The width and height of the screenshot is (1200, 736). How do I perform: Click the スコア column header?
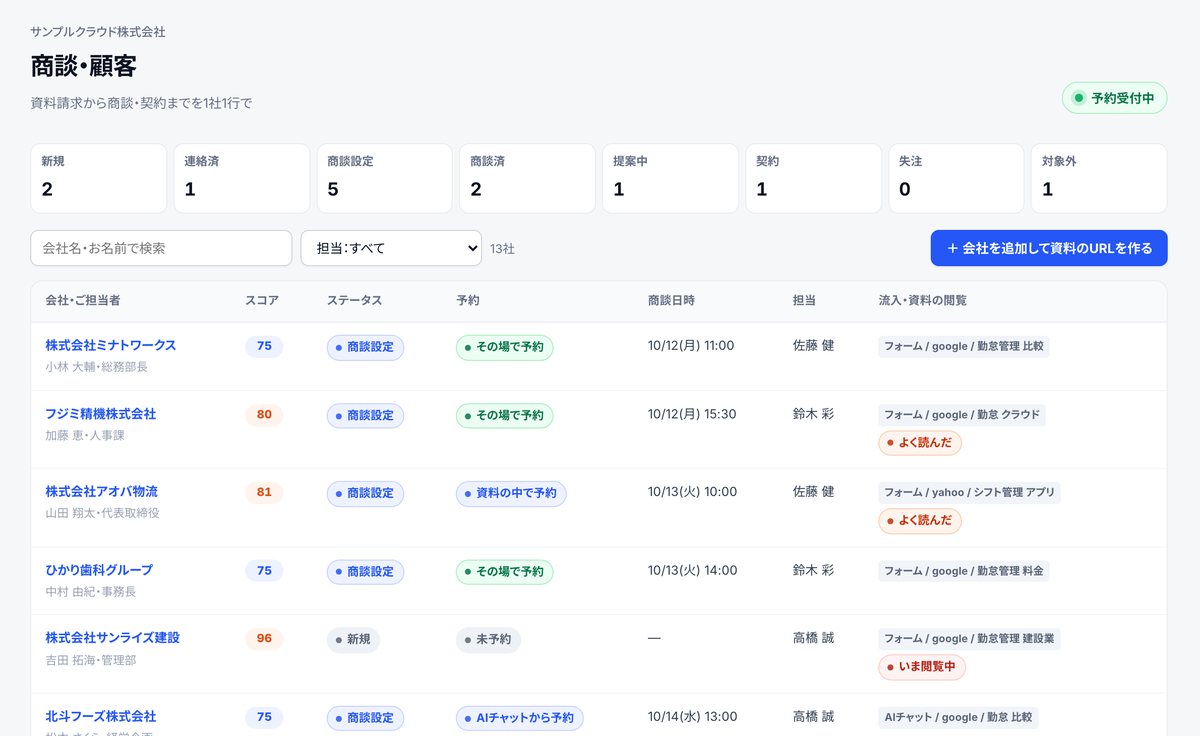(262, 300)
